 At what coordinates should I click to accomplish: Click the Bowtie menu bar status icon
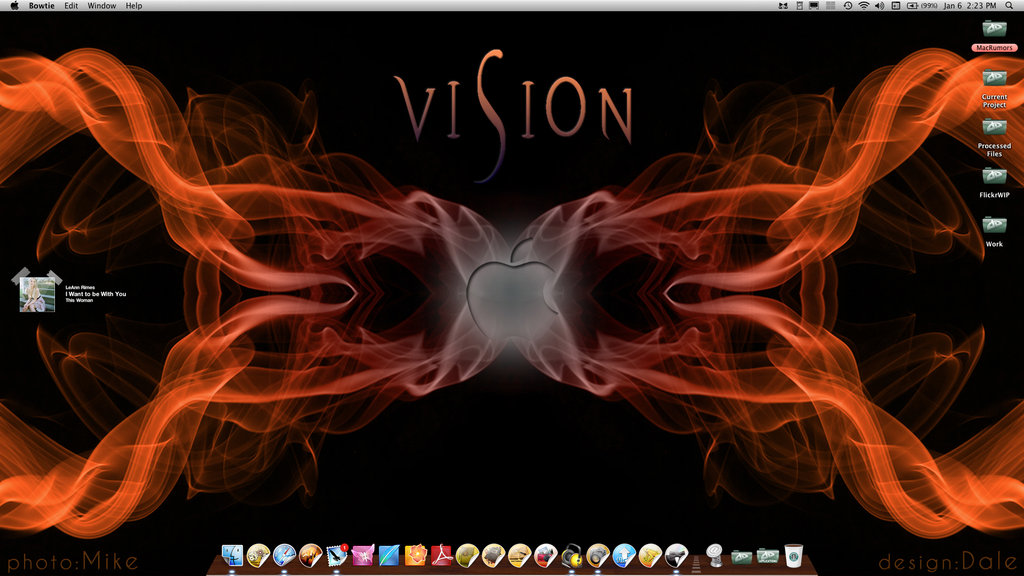(782, 5)
